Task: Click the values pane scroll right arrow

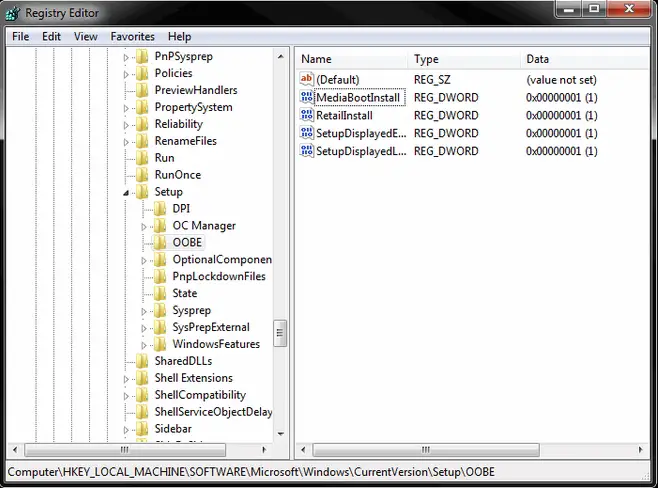Action: (x=640, y=450)
